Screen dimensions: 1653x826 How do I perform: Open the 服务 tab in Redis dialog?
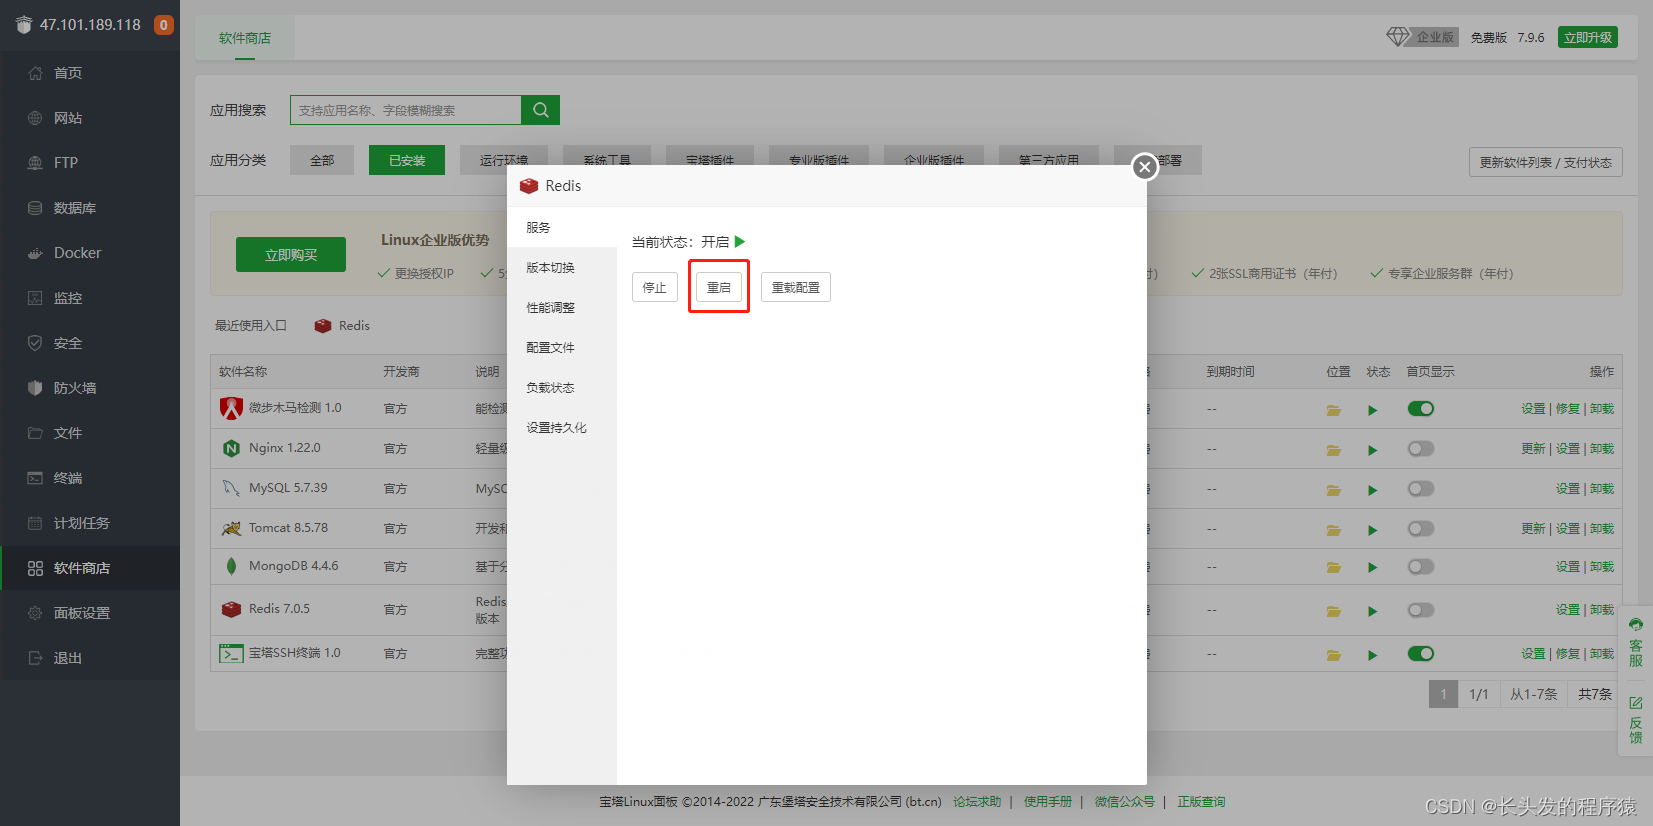tap(562, 227)
